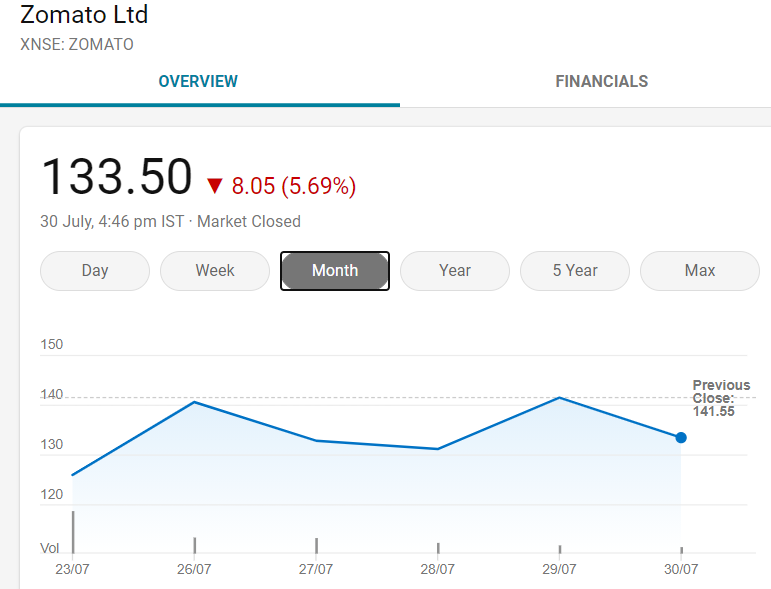Click the 150 price axis label

pos(52,344)
